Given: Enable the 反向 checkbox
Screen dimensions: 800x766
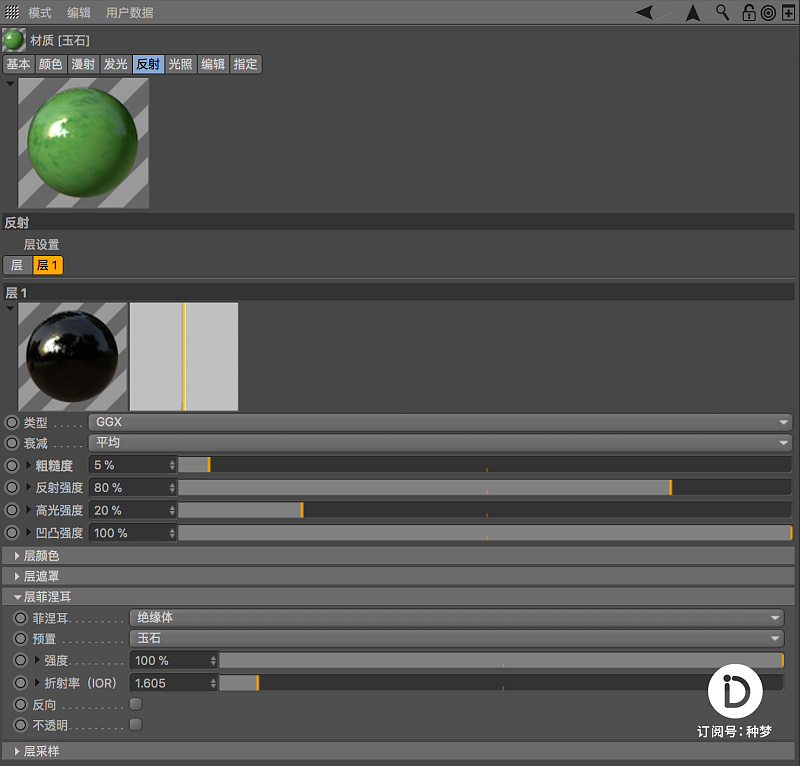Looking at the screenshot, I should (136, 704).
